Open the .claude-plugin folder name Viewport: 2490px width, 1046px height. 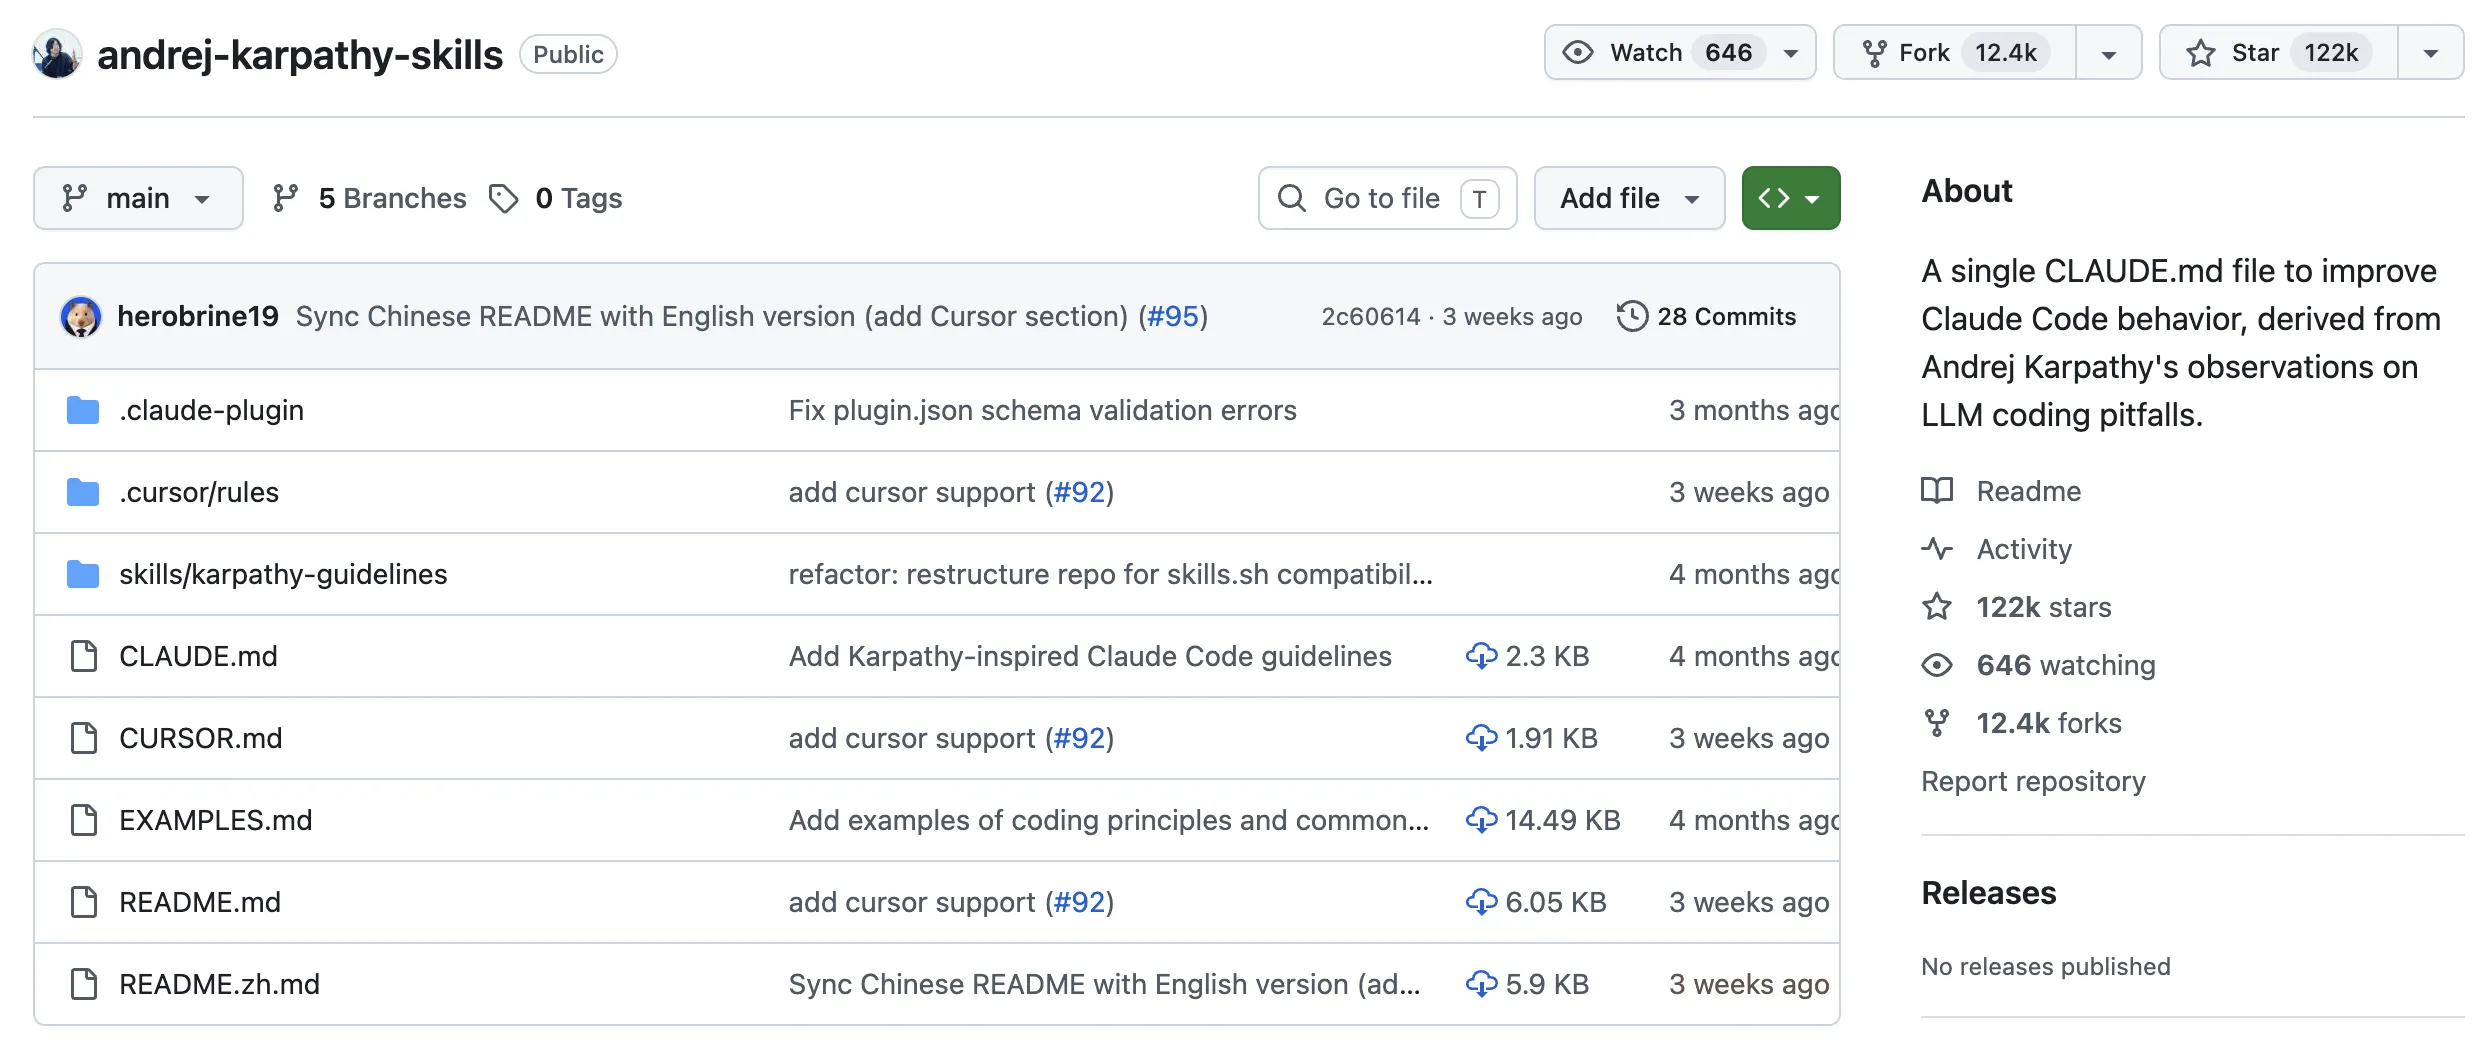point(211,410)
